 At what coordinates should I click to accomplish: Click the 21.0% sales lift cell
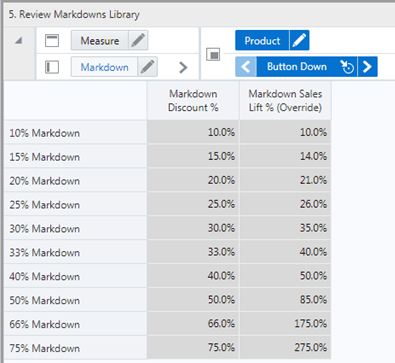285,180
